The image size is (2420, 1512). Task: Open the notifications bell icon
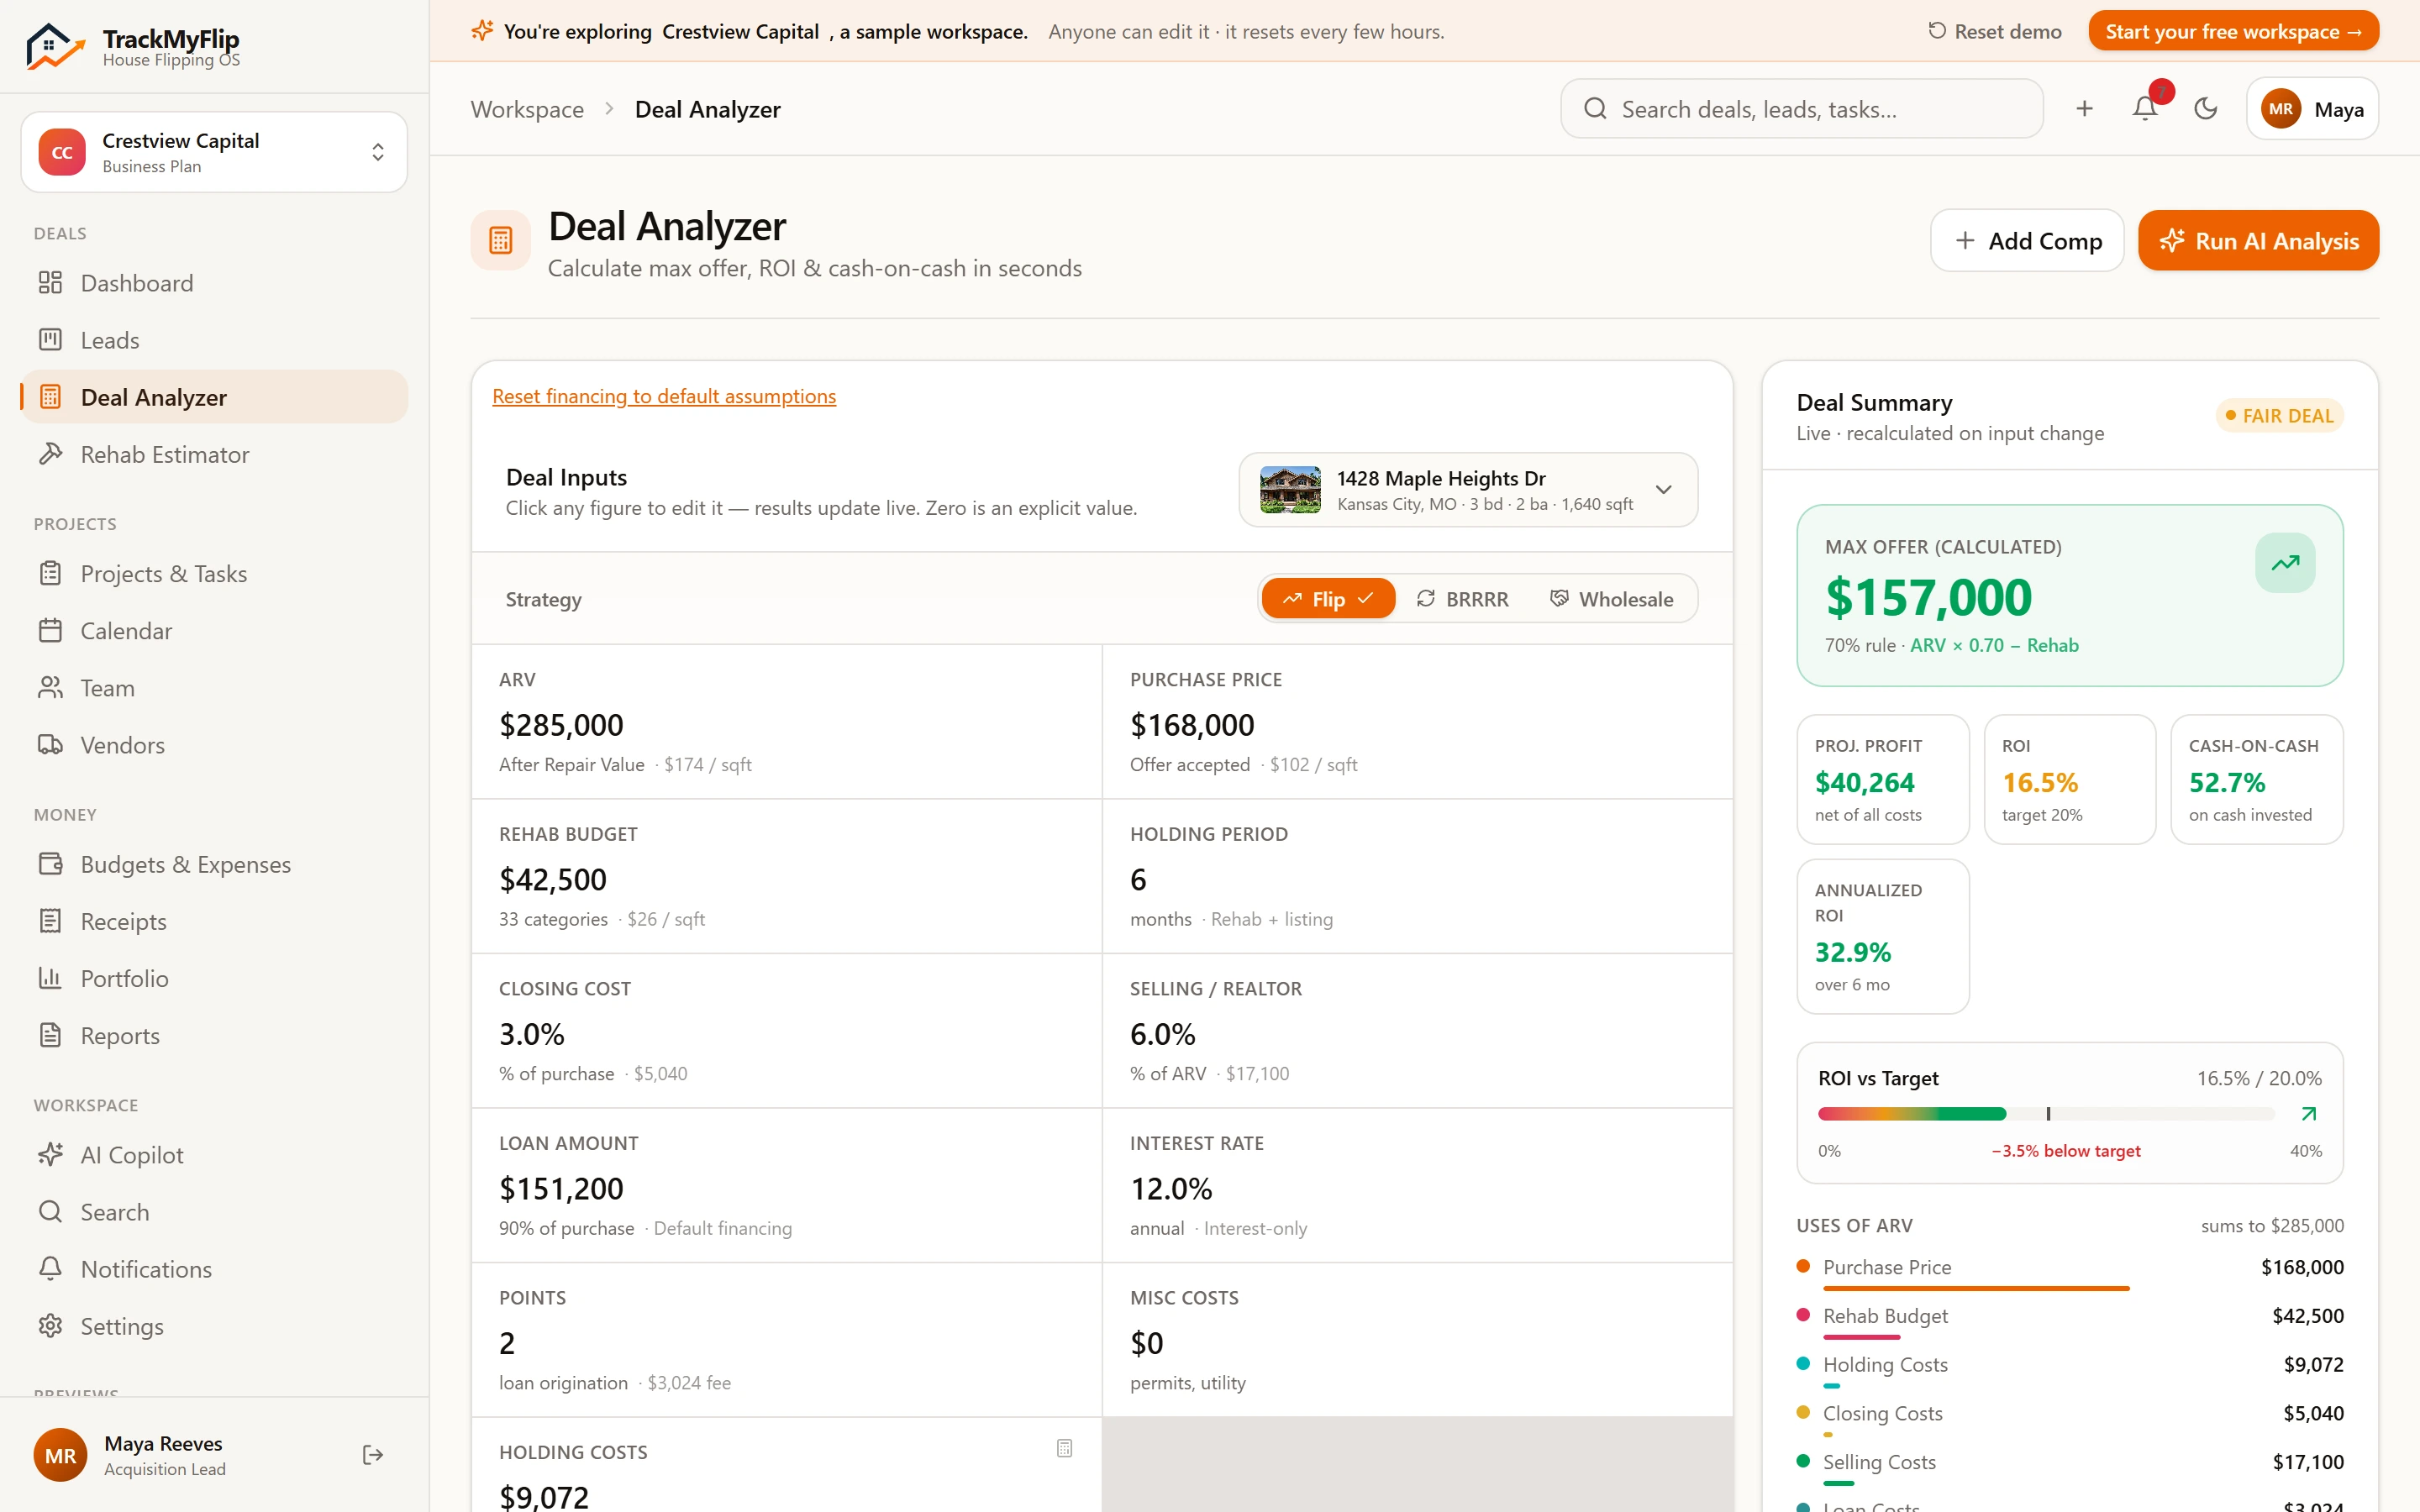point(2144,108)
